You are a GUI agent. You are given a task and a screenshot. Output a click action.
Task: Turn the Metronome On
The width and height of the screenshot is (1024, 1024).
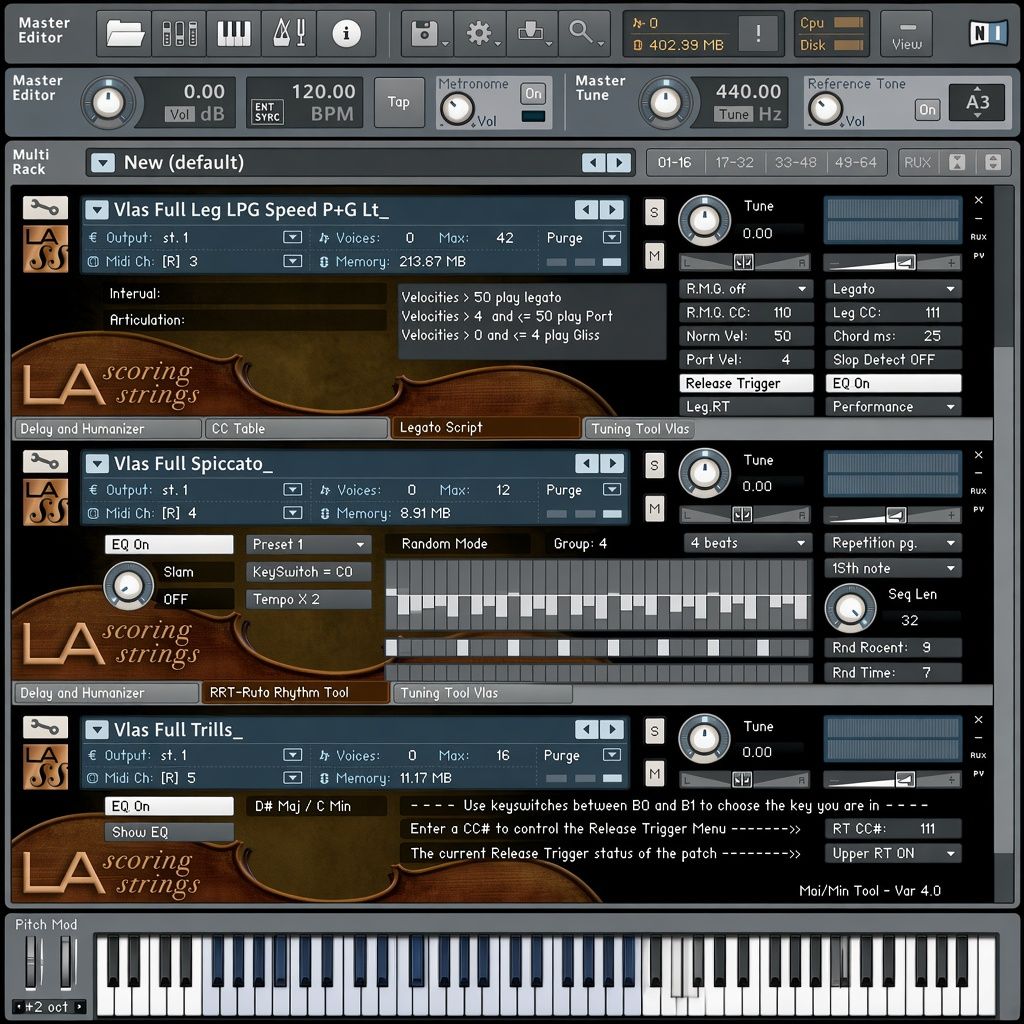click(533, 93)
